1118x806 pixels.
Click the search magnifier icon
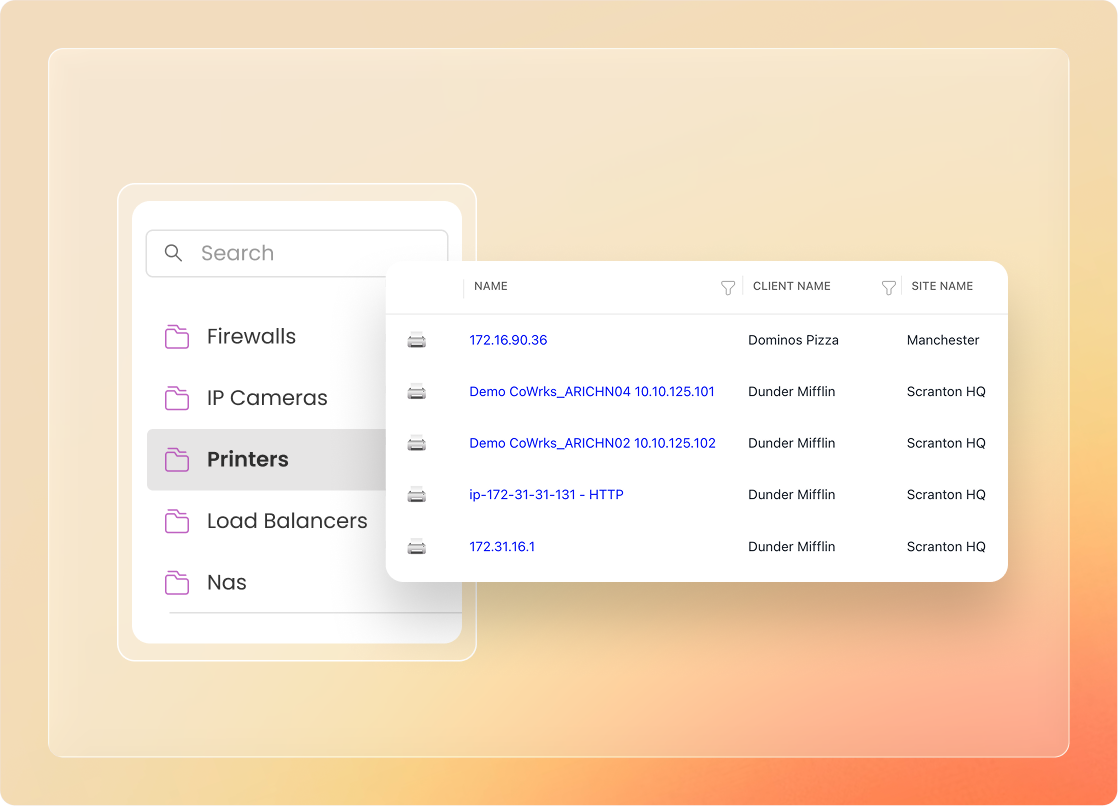tap(174, 253)
